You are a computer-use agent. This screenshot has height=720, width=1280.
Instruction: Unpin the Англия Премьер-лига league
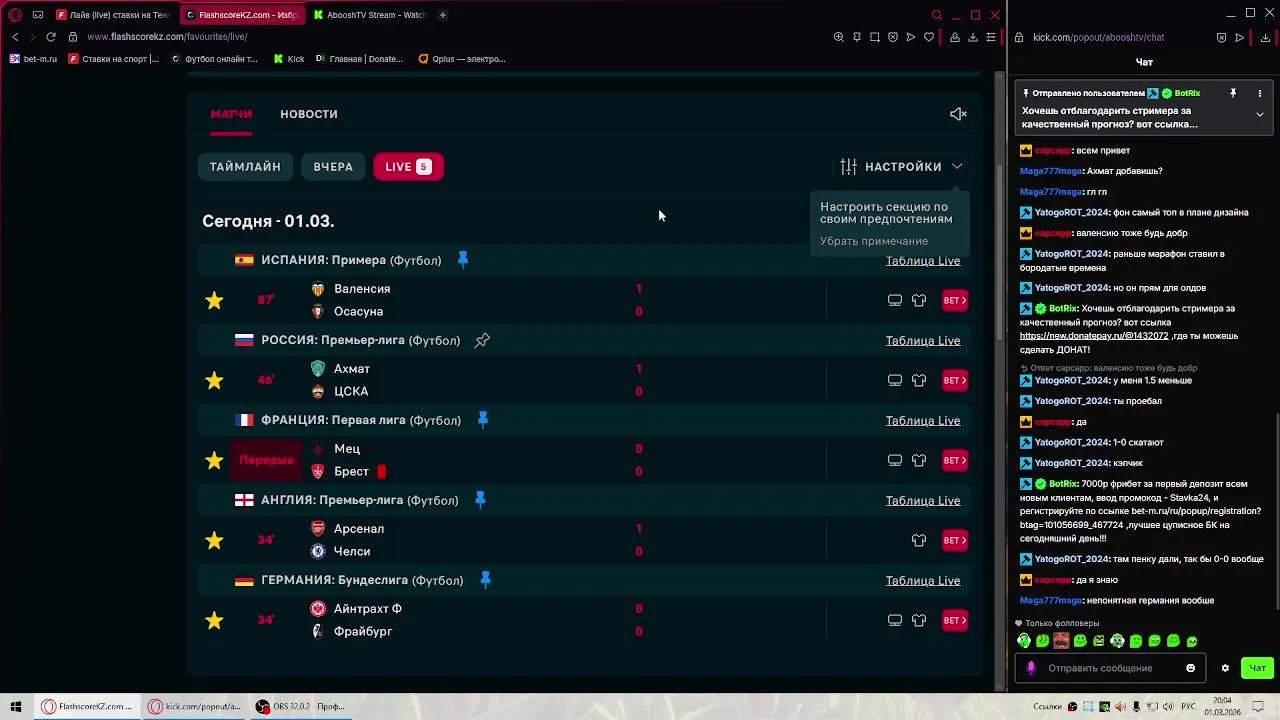480,500
